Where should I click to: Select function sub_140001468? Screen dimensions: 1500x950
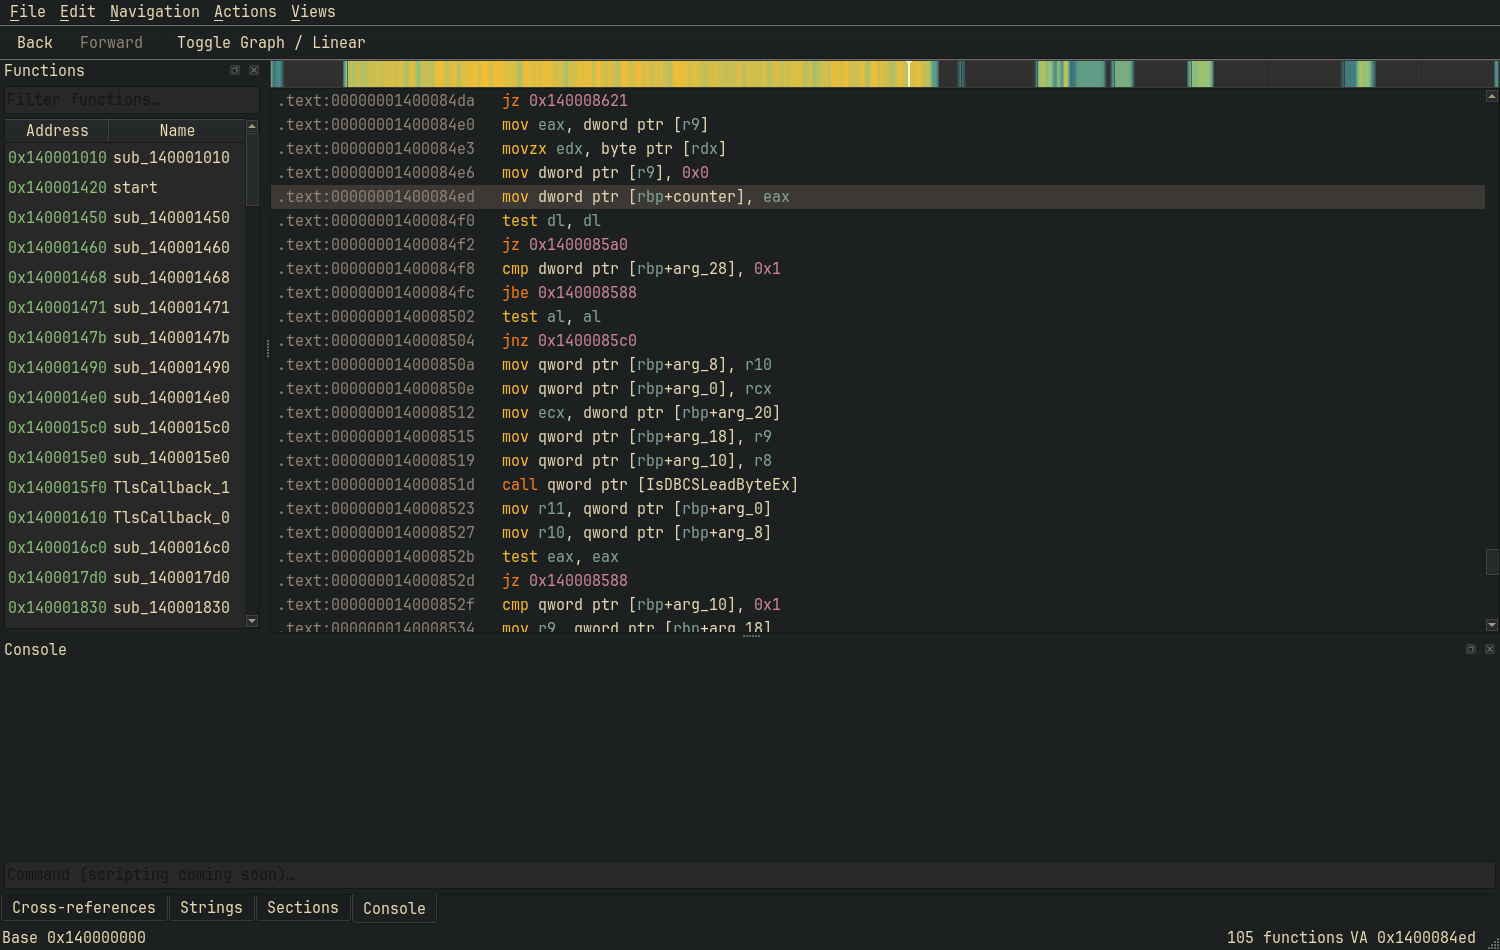click(x=125, y=278)
